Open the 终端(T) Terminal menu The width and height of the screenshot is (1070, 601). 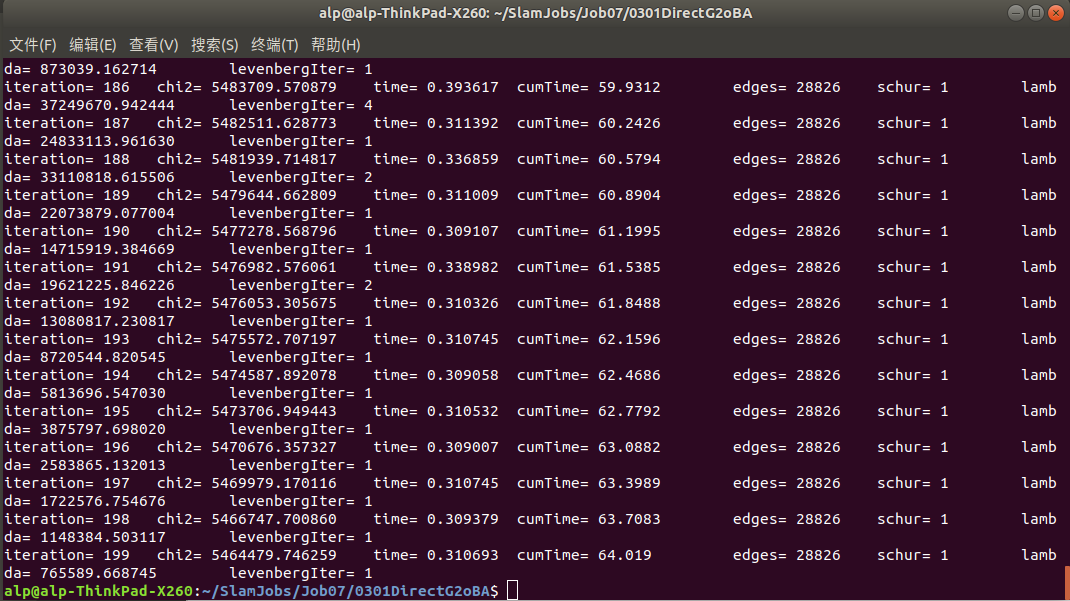(274, 45)
